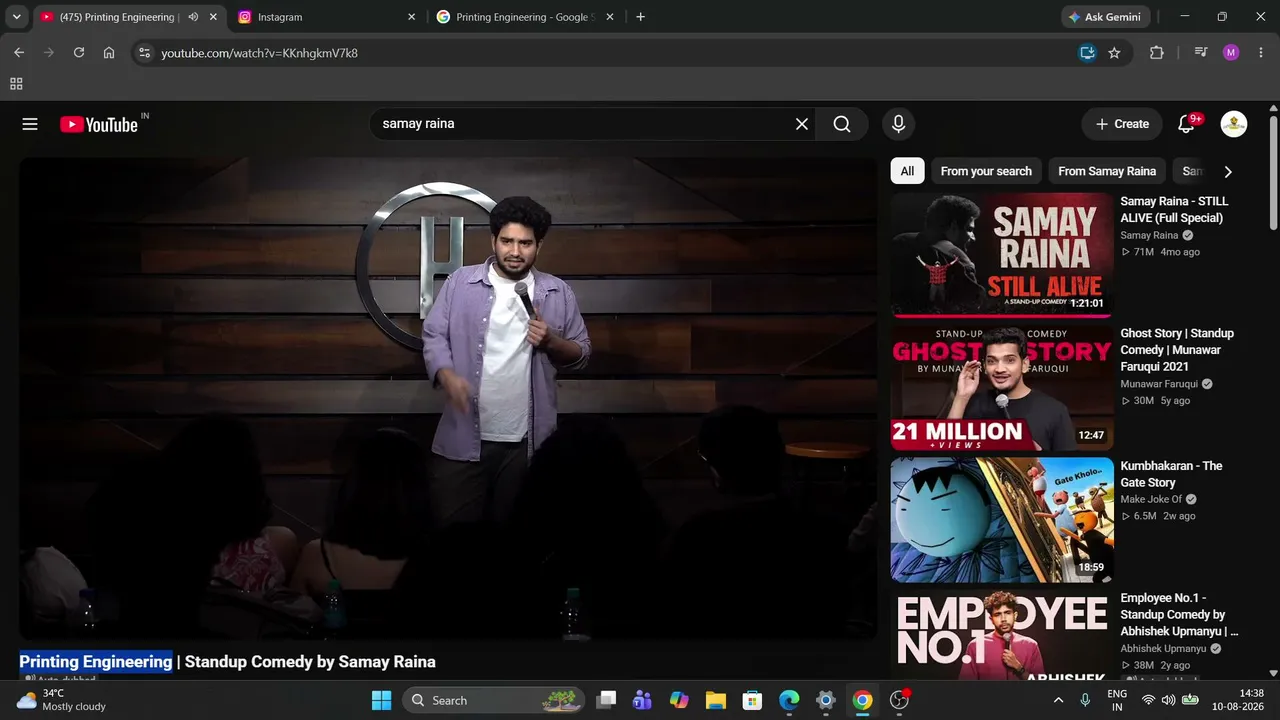Screen dimensions: 1280x720
Task: Select the From Samay Raina chip
Action: [x=1107, y=171]
